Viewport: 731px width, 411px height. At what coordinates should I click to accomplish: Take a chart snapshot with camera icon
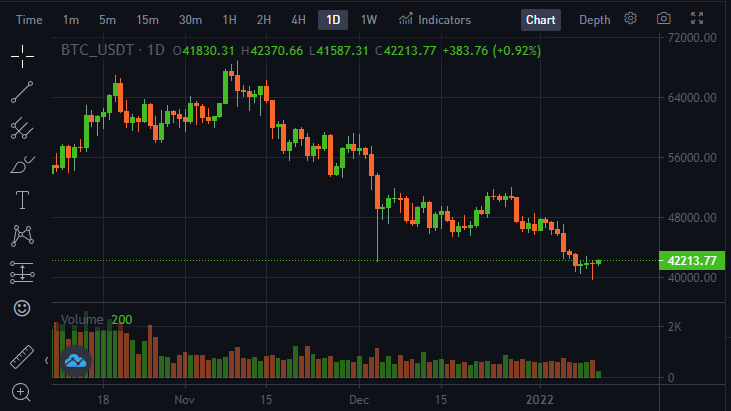click(x=663, y=19)
